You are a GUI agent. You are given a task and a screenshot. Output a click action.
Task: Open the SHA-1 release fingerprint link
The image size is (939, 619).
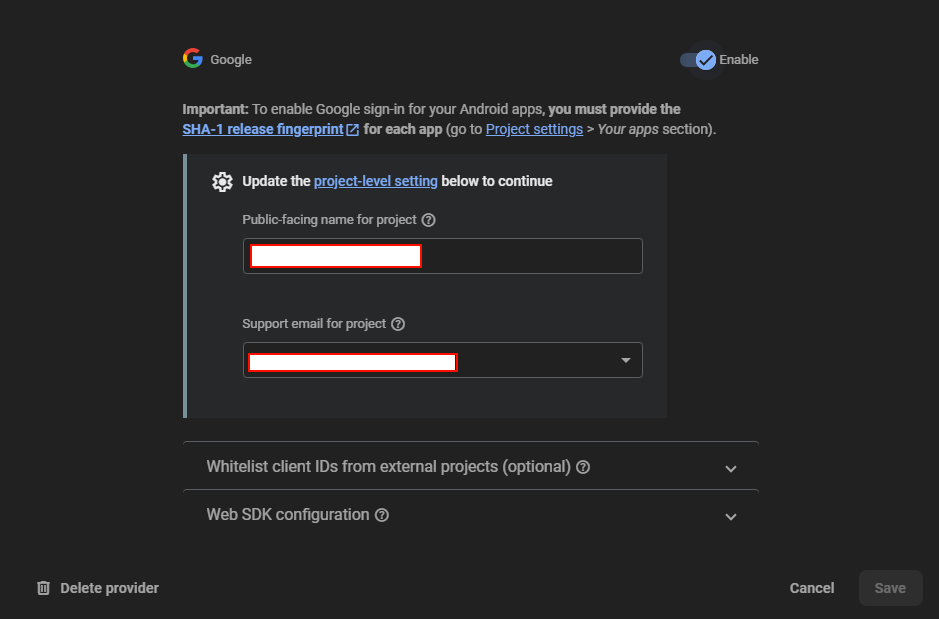tap(263, 130)
